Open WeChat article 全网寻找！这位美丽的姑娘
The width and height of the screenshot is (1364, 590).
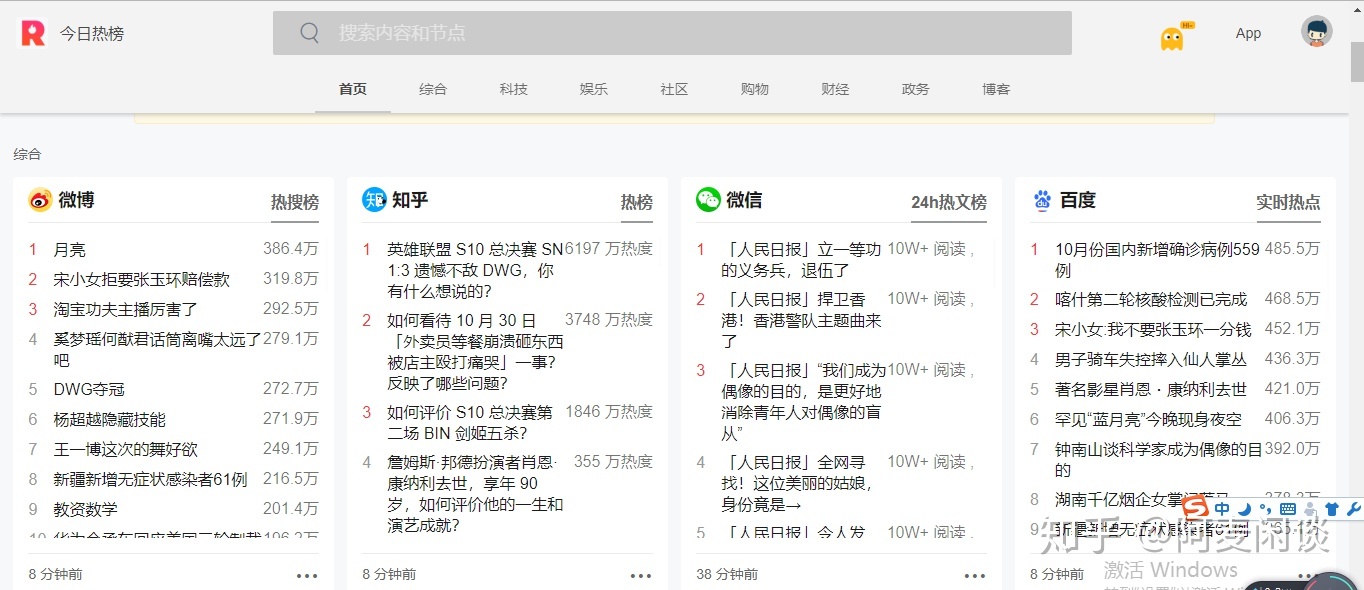click(797, 483)
